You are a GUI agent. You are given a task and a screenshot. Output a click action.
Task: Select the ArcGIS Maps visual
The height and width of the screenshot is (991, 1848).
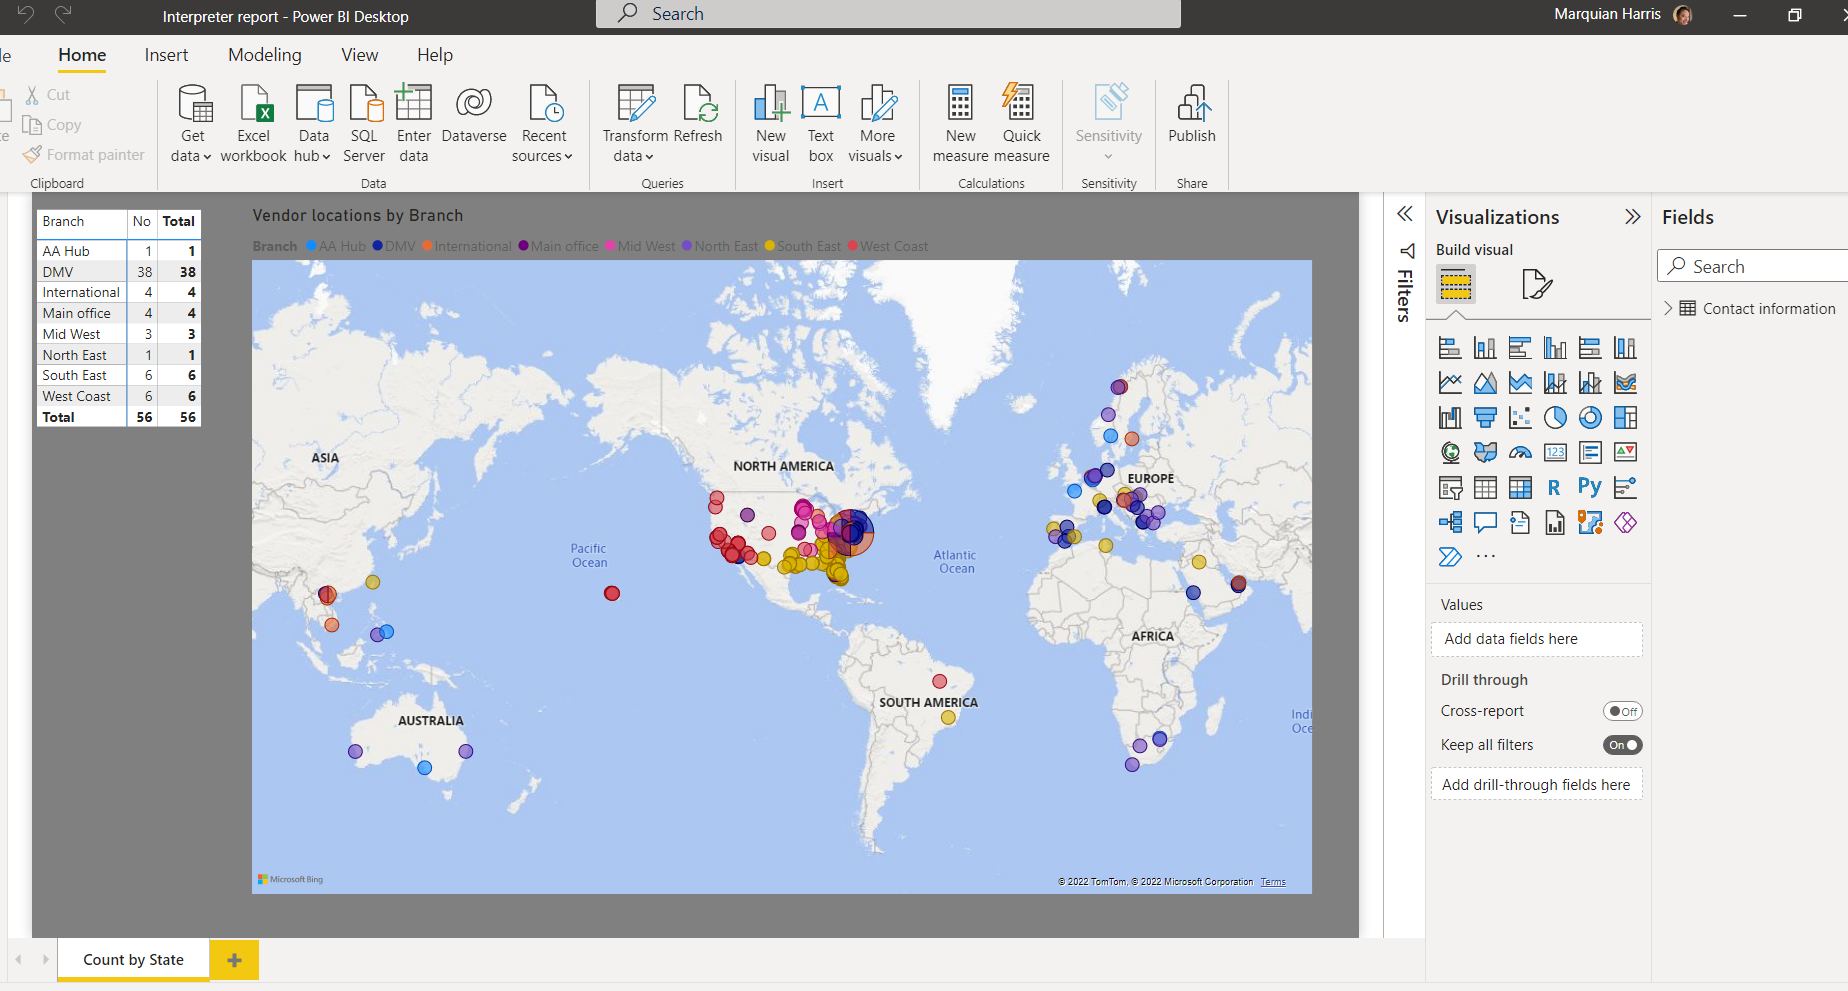(x=1590, y=522)
